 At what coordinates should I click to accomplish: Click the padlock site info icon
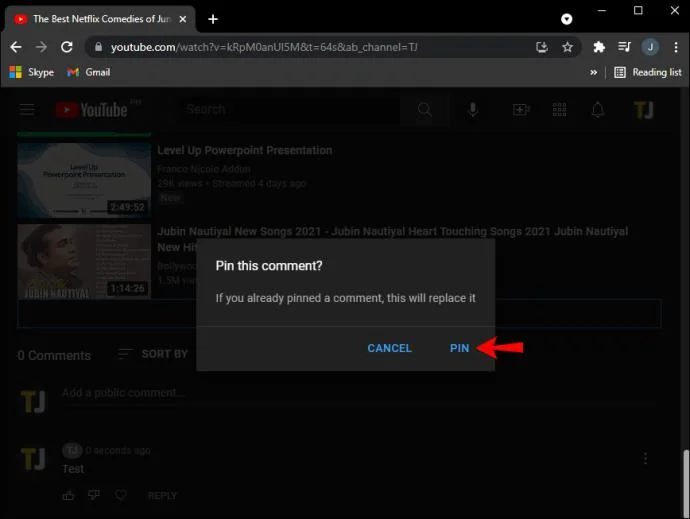point(99,47)
